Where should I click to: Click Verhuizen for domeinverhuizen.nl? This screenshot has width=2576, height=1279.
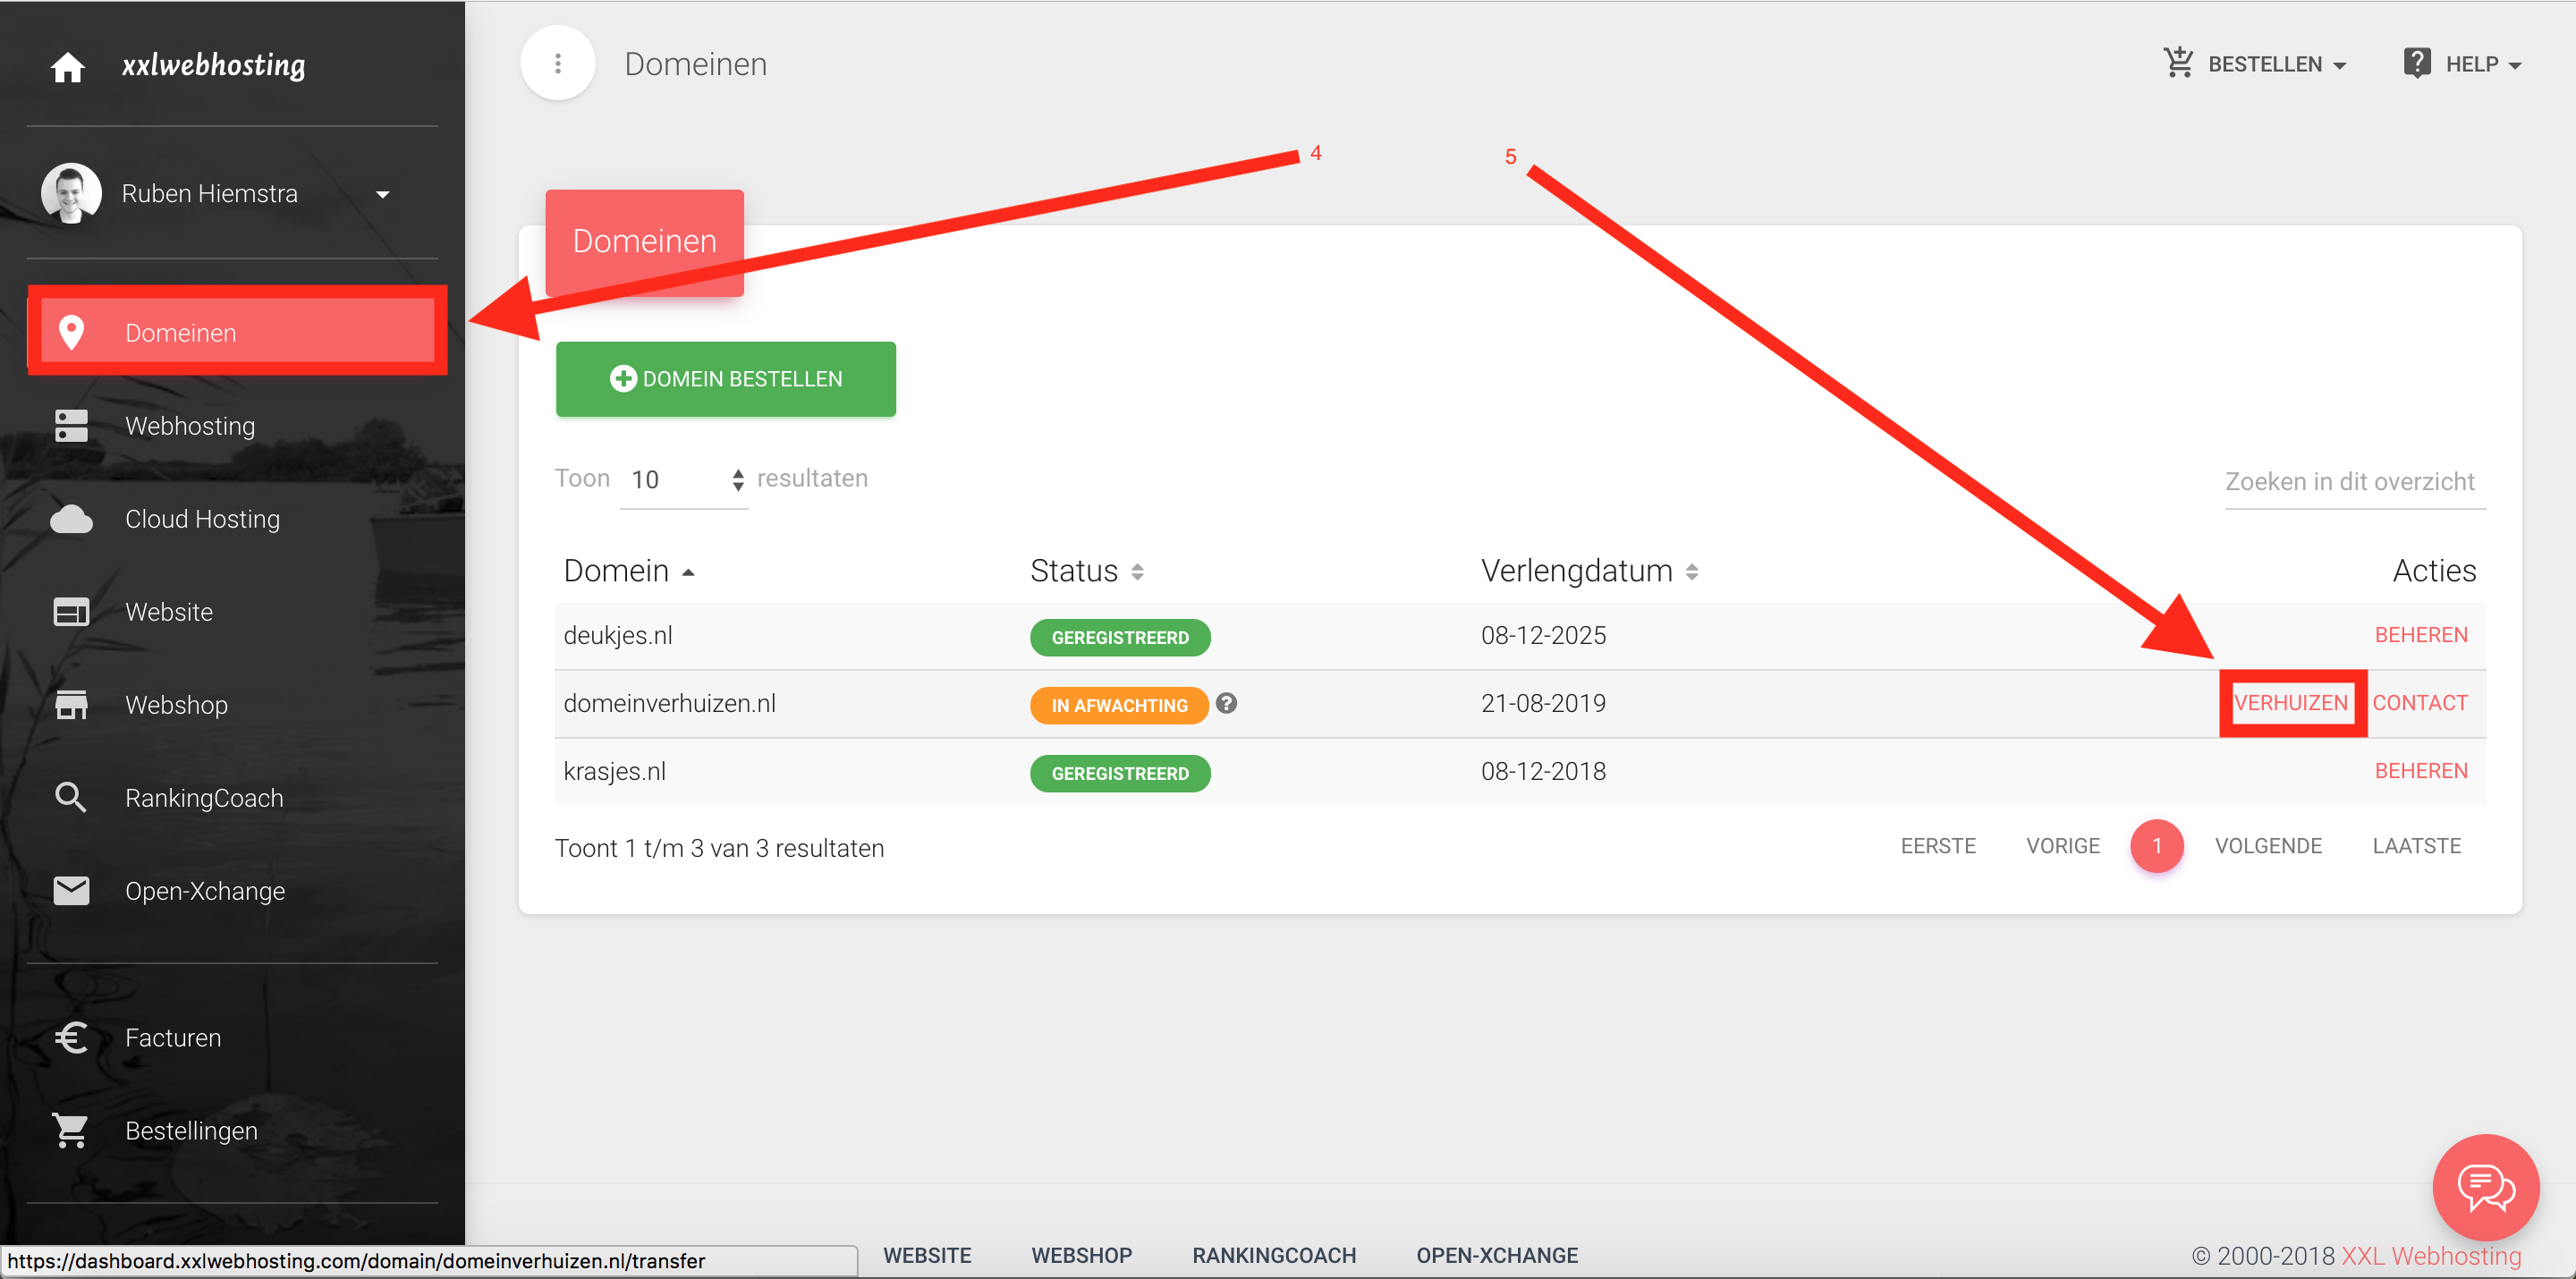(2291, 703)
